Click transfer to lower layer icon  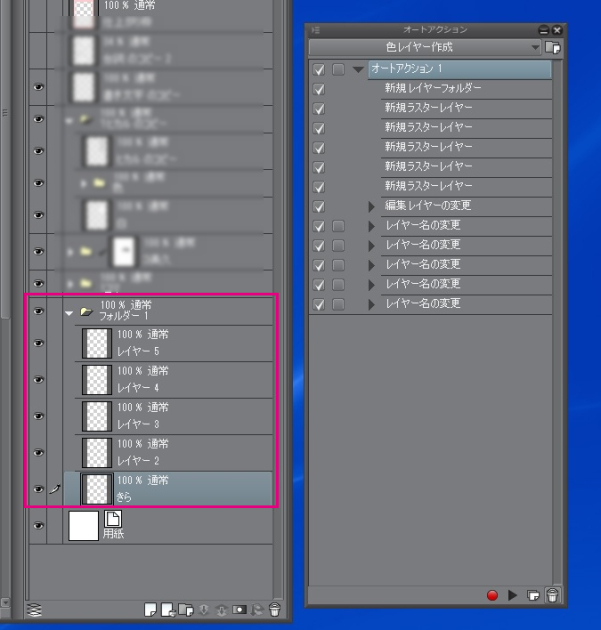[204, 610]
